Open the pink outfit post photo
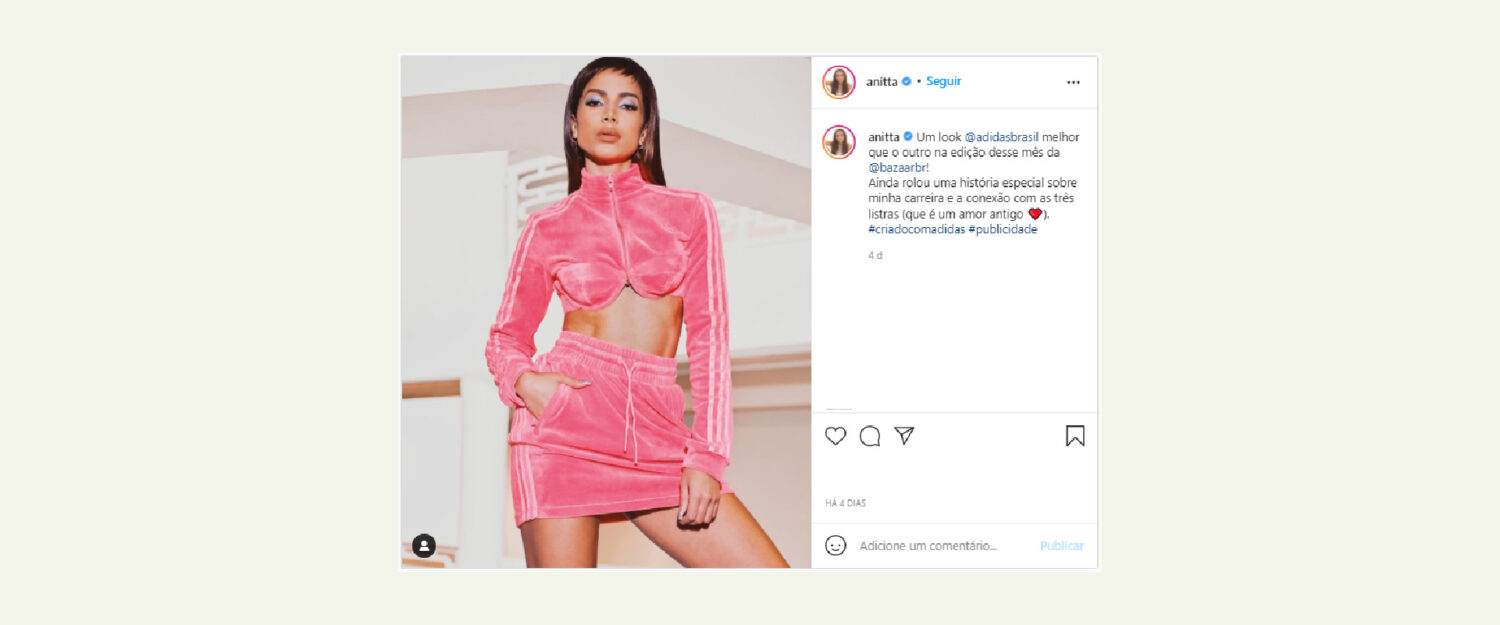 click(606, 311)
